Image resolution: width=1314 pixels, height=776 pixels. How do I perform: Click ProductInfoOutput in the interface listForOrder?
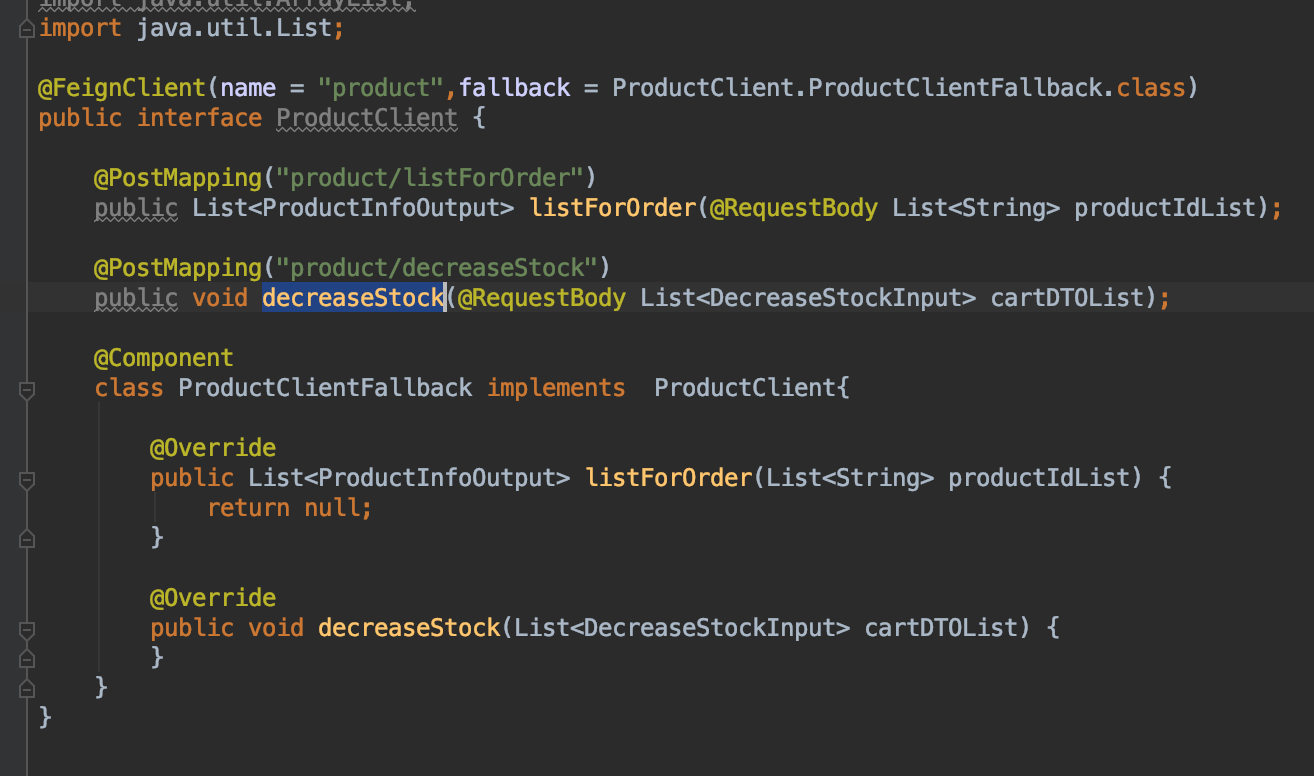click(381, 208)
